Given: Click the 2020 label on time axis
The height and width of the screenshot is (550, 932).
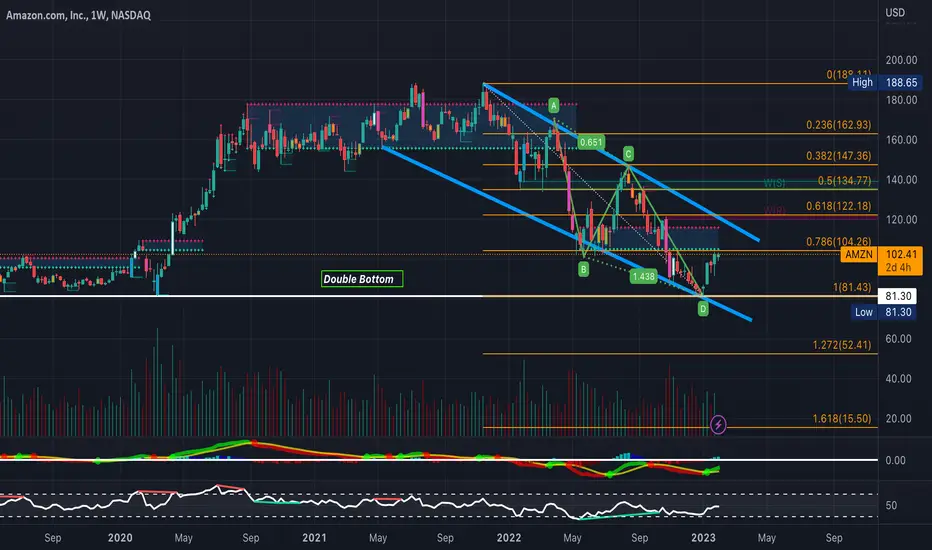Looking at the screenshot, I should tap(120, 538).
